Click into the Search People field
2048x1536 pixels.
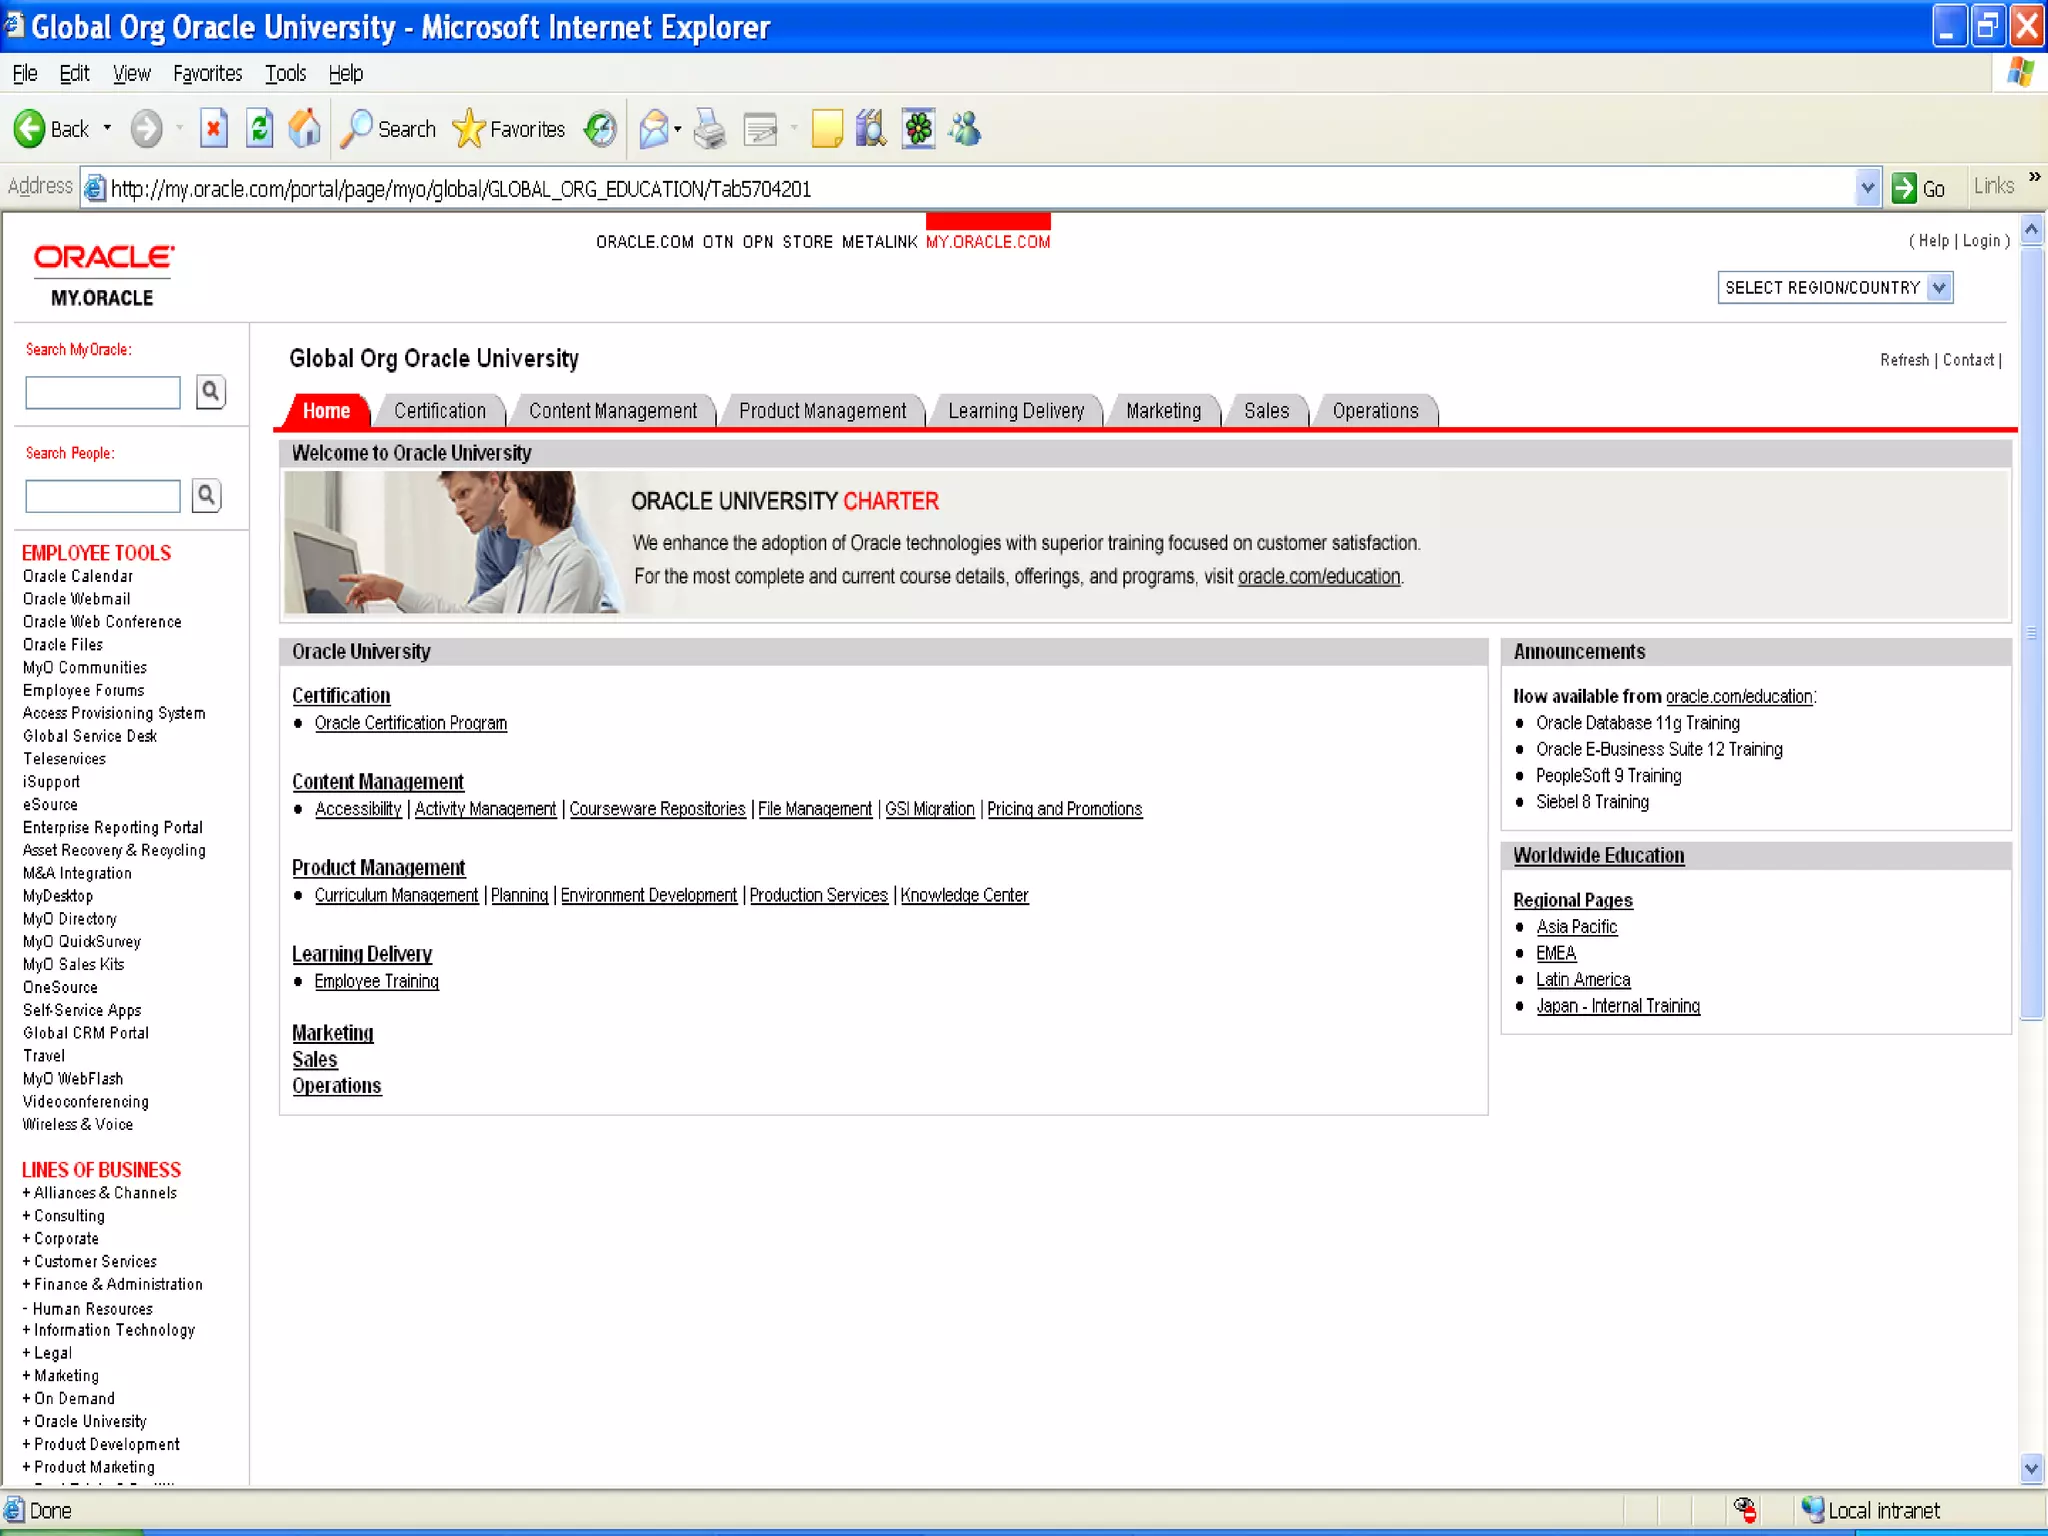pyautogui.click(x=103, y=496)
